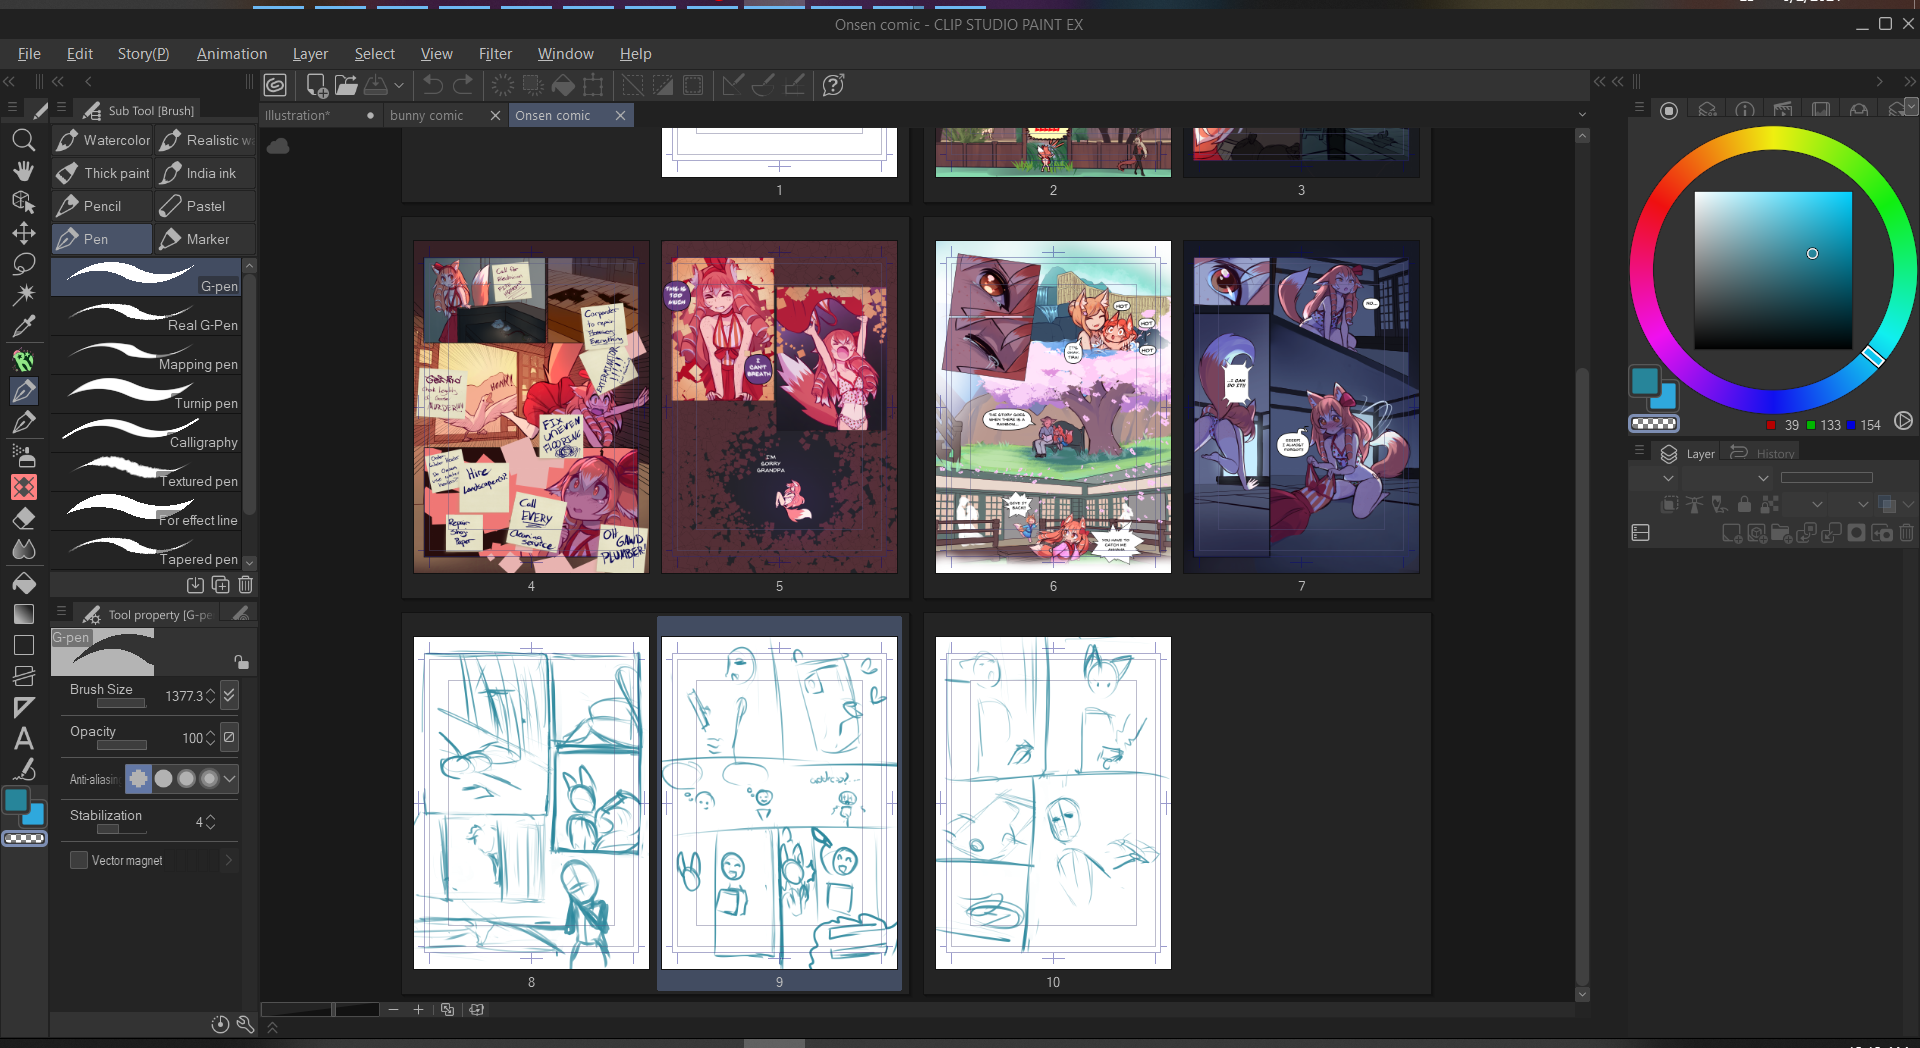Select the Lasso selection tool
The height and width of the screenshot is (1048, 1920).
[24, 264]
